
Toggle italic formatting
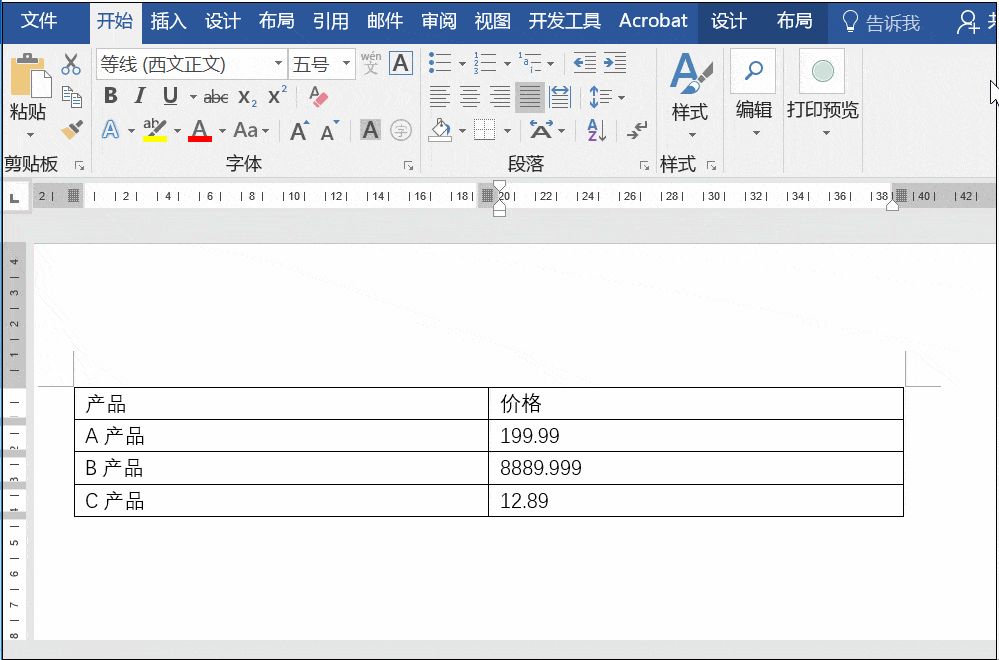(140, 96)
